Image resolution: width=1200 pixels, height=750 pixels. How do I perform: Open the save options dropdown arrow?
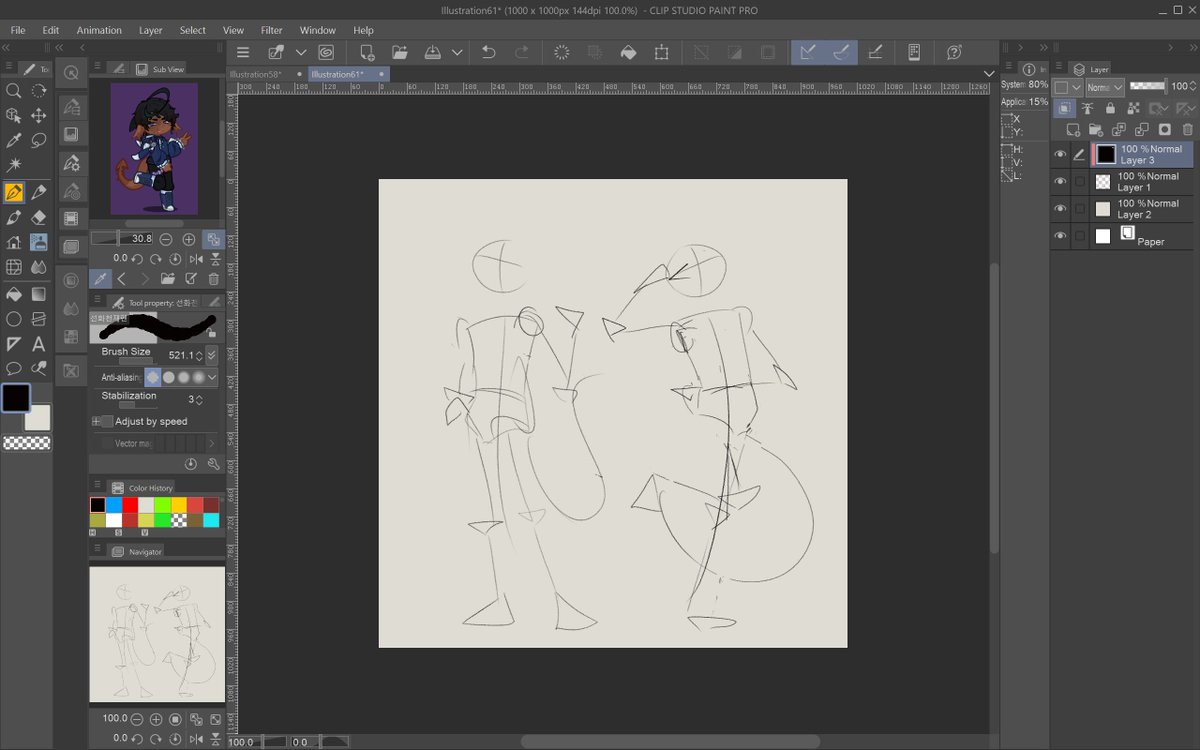[457, 52]
